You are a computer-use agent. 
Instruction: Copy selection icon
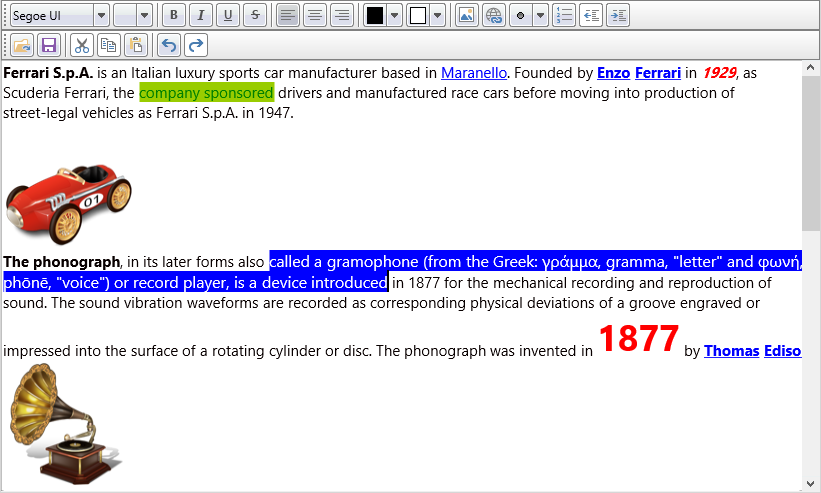[109, 45]
